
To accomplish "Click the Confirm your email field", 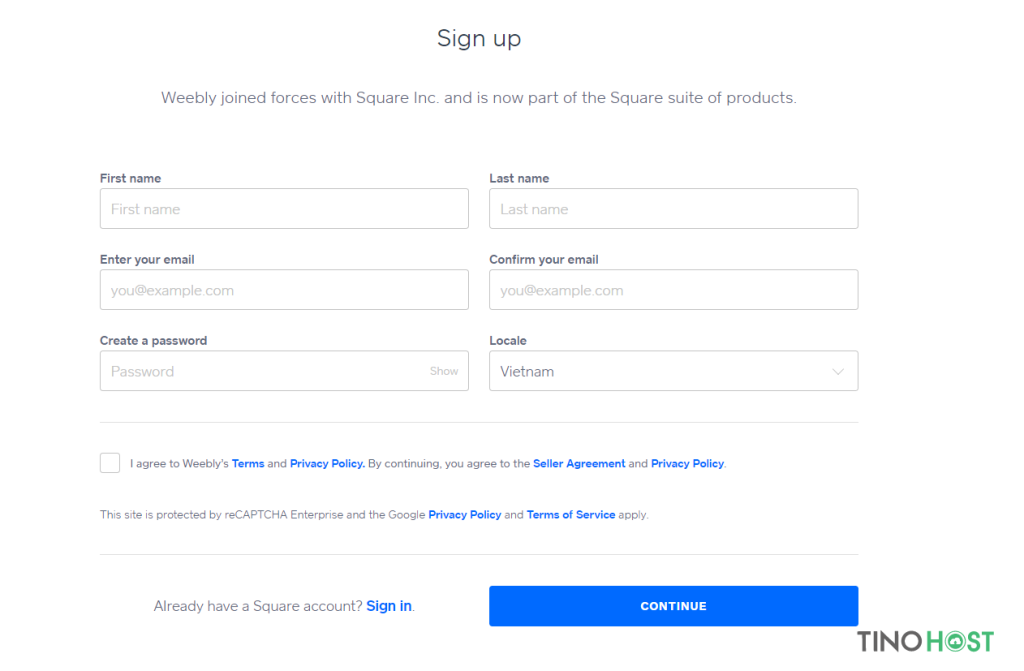I will (x=673, y=290).
